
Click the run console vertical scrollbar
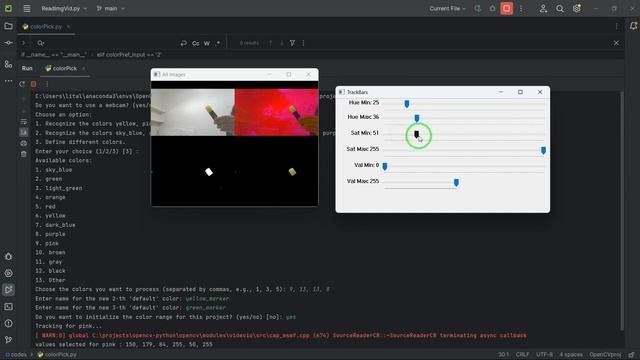click(622, 210)
